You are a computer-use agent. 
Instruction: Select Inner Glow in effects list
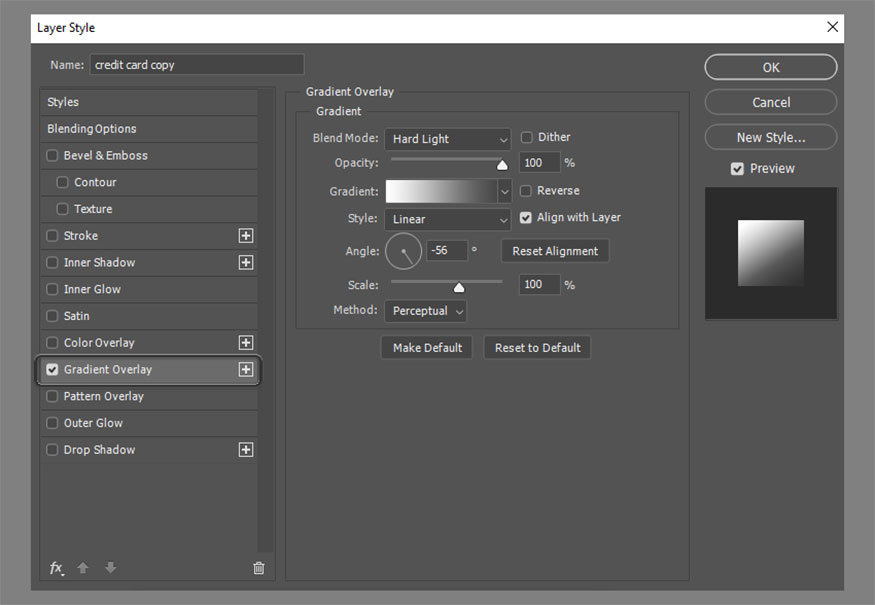pos(149,289)
